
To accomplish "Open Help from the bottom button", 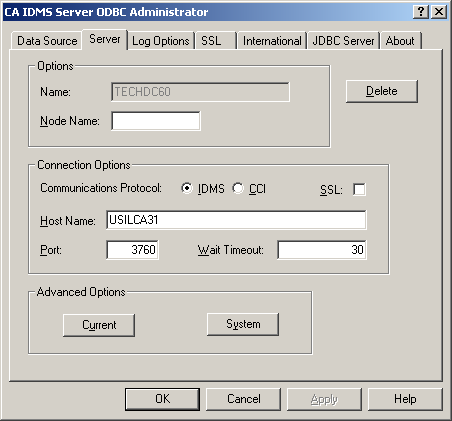I will 405,399.
